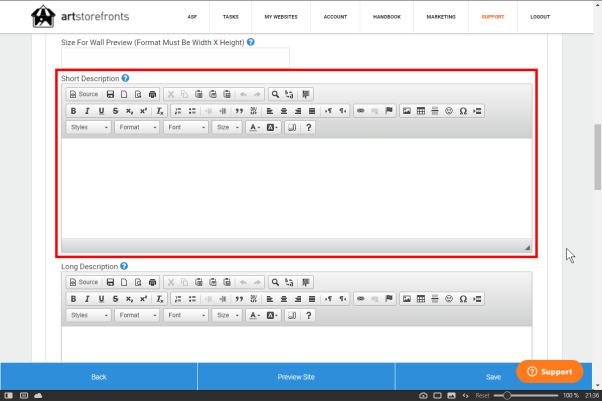Toggle Bold in Short Description editor
Screen dimensions: 602x401
[73, 111]
